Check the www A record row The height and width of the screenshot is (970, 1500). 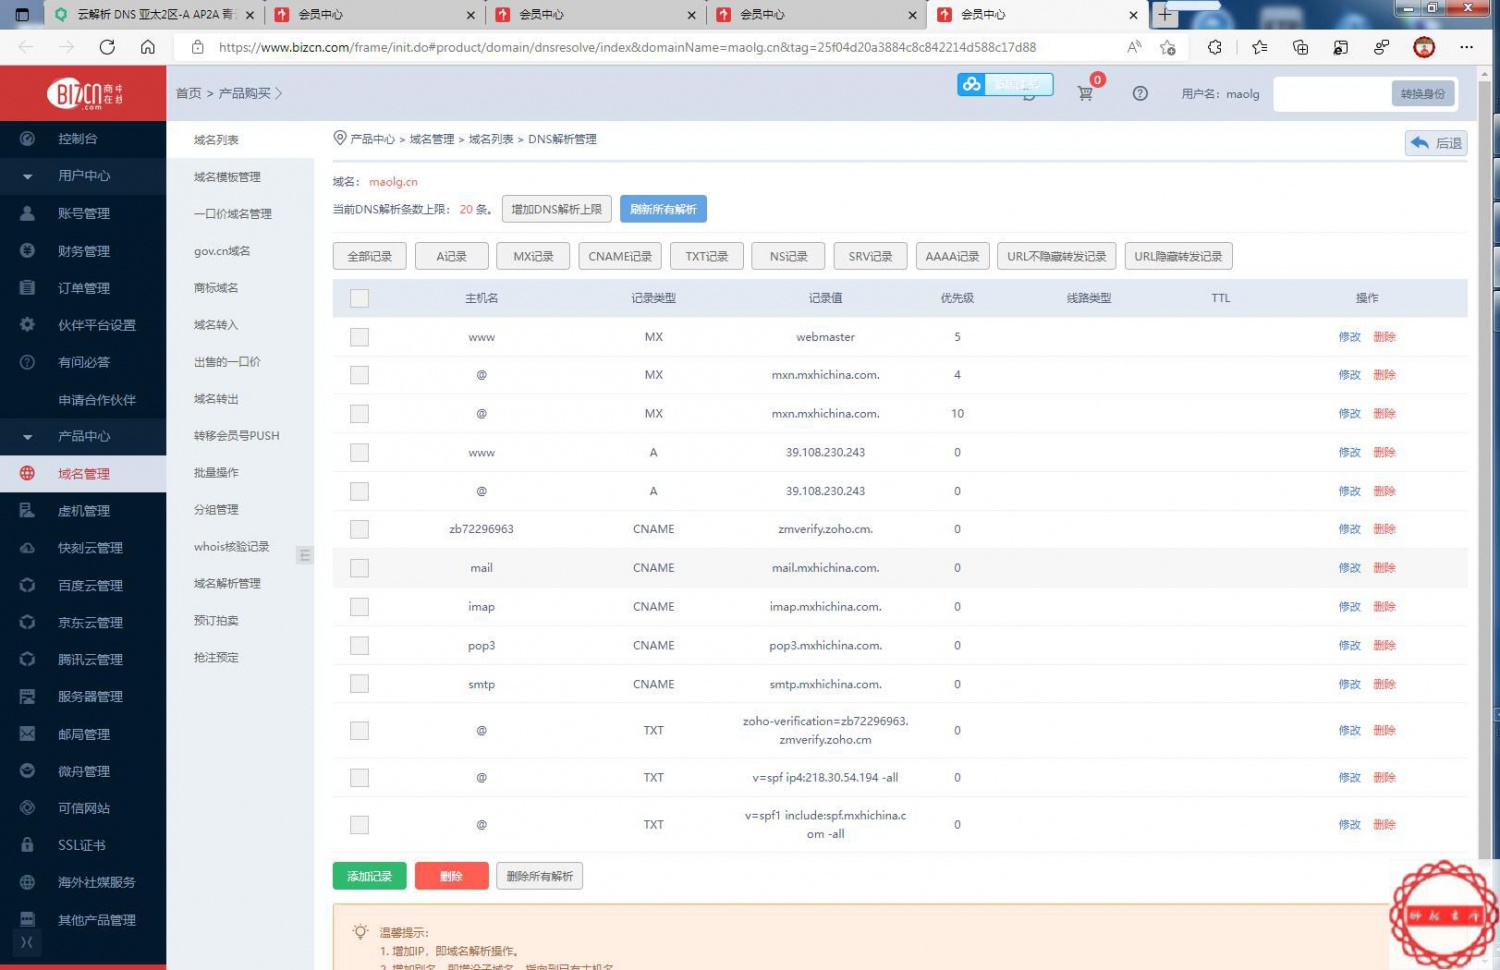pyautogui.click(x=360, y=453)
